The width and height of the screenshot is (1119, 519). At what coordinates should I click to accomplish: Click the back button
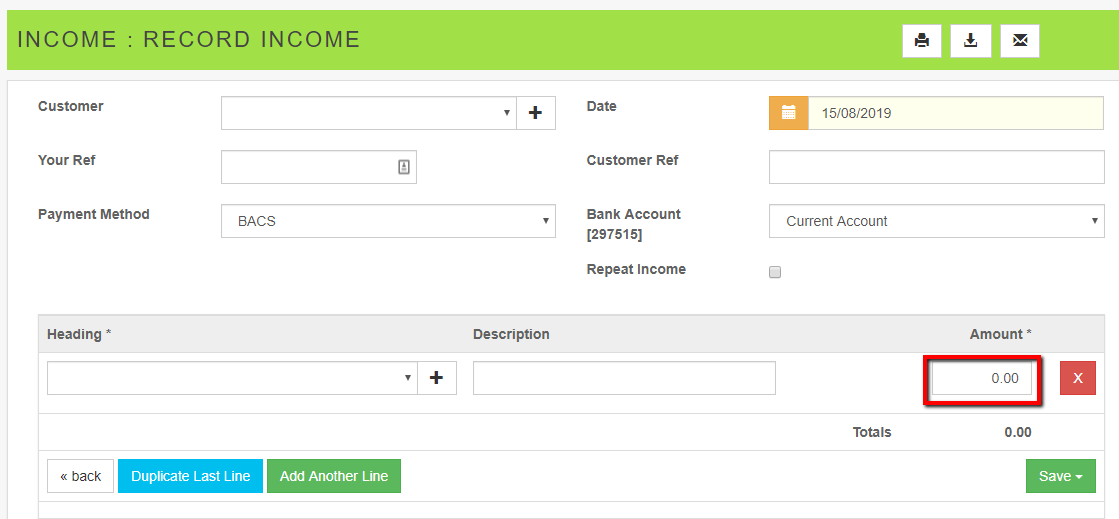point(80,476)
